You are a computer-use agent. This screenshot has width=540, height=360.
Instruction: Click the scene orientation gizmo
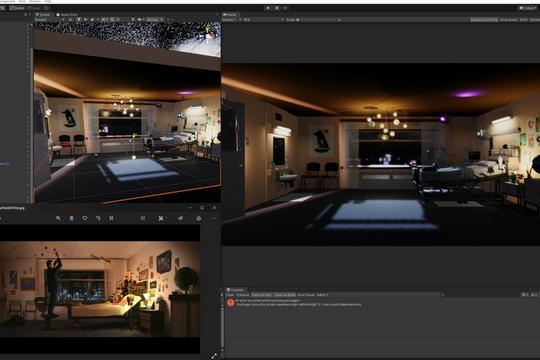pos(209,32)
